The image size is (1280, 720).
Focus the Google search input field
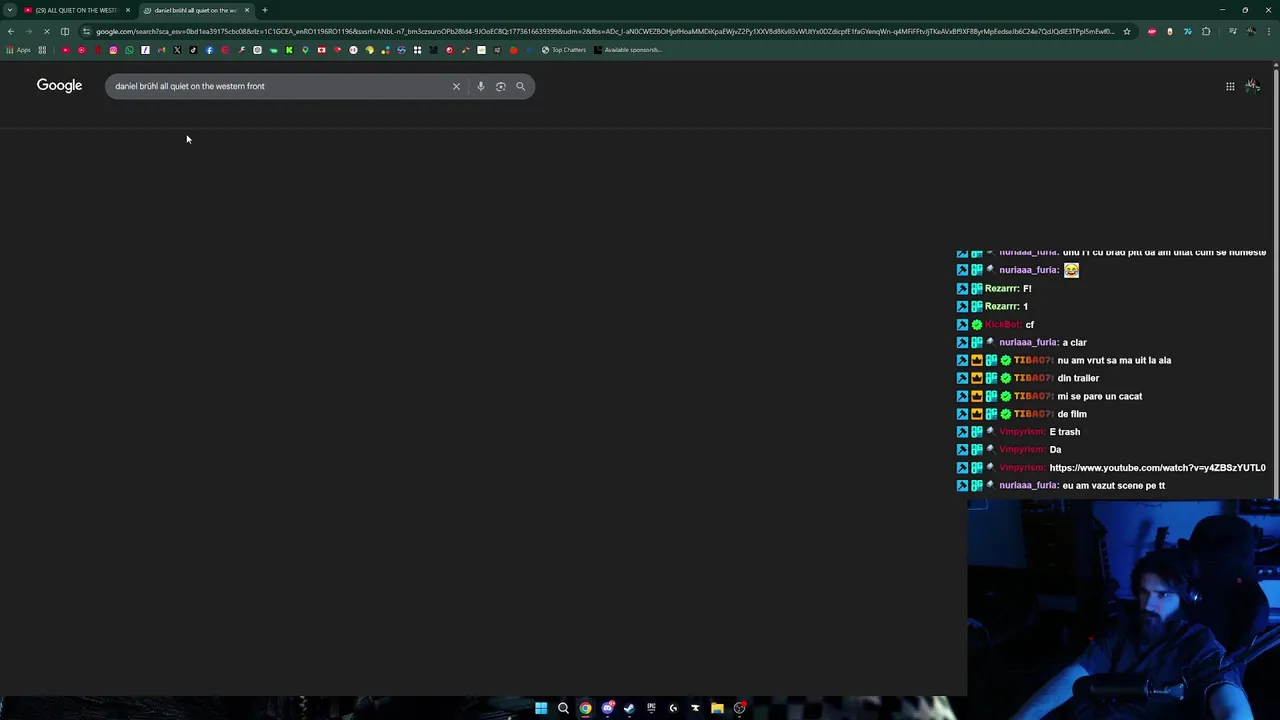[280, 86]
